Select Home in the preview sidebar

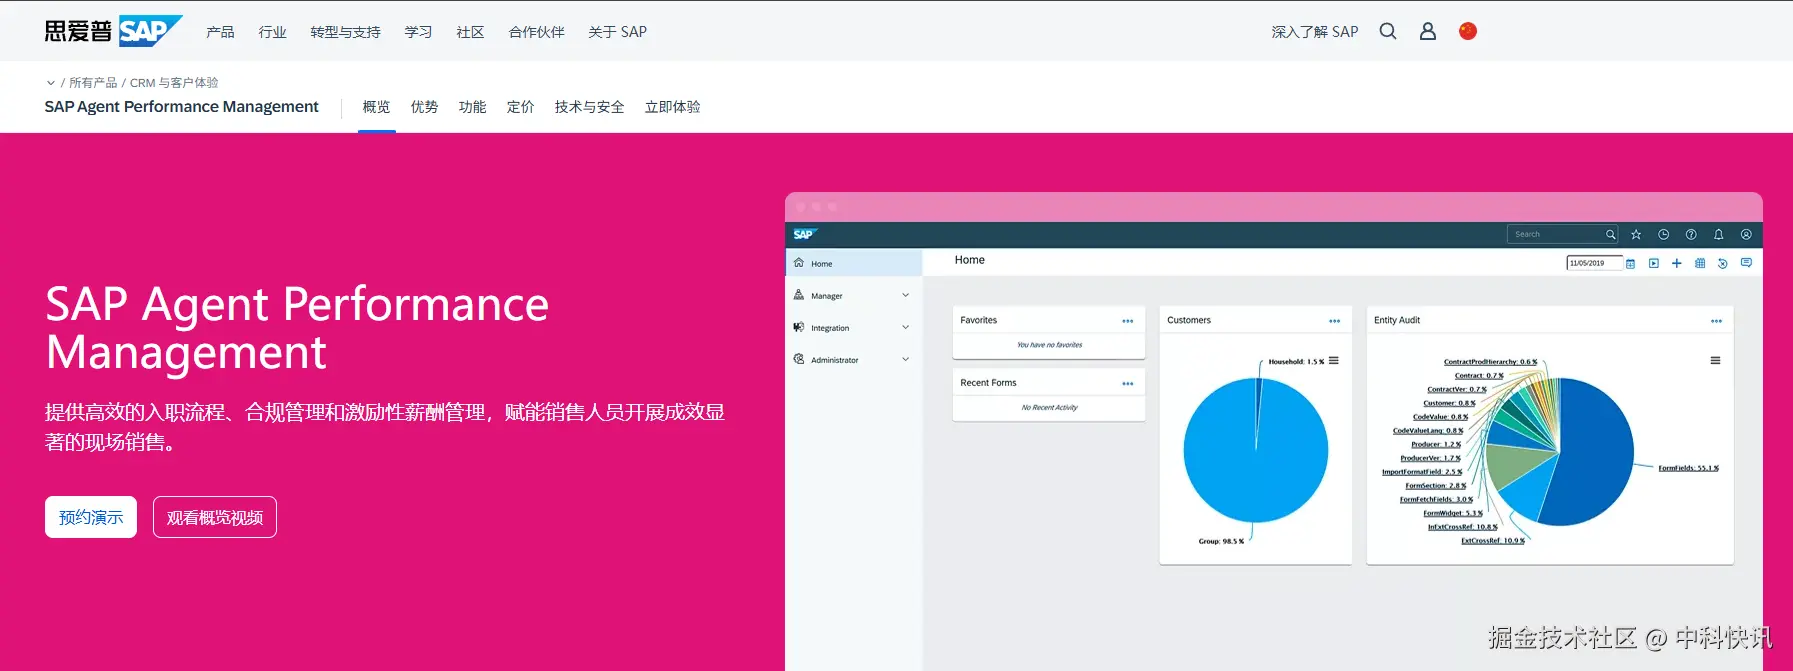pyautogui.click(x=854, y=263)
